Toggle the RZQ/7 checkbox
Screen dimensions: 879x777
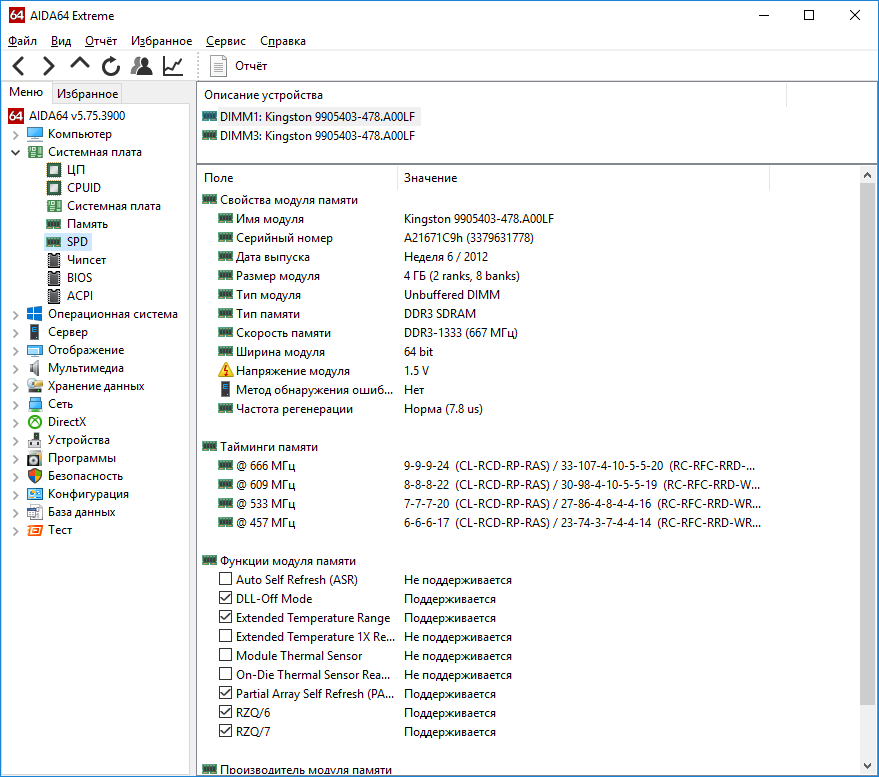click(225, 730)
